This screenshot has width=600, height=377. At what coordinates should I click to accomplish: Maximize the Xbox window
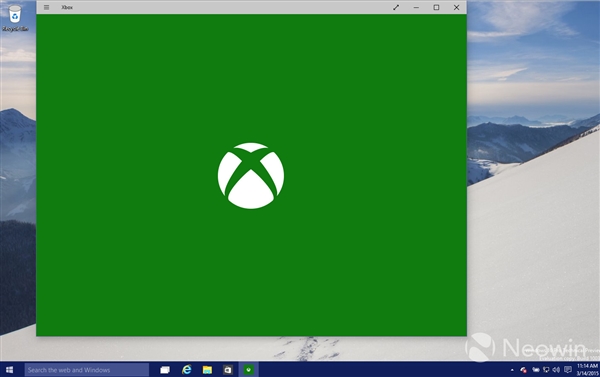pyautogui.click(x=436, y=7)
